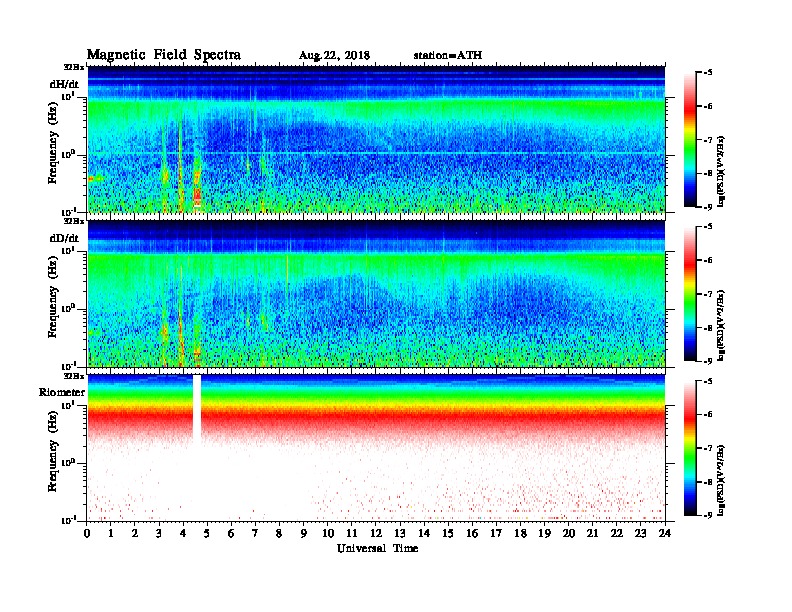Click the "14" tick on Universal Time axis
The height and width of the screenshot is (612, 792).
tap(424, 533)
